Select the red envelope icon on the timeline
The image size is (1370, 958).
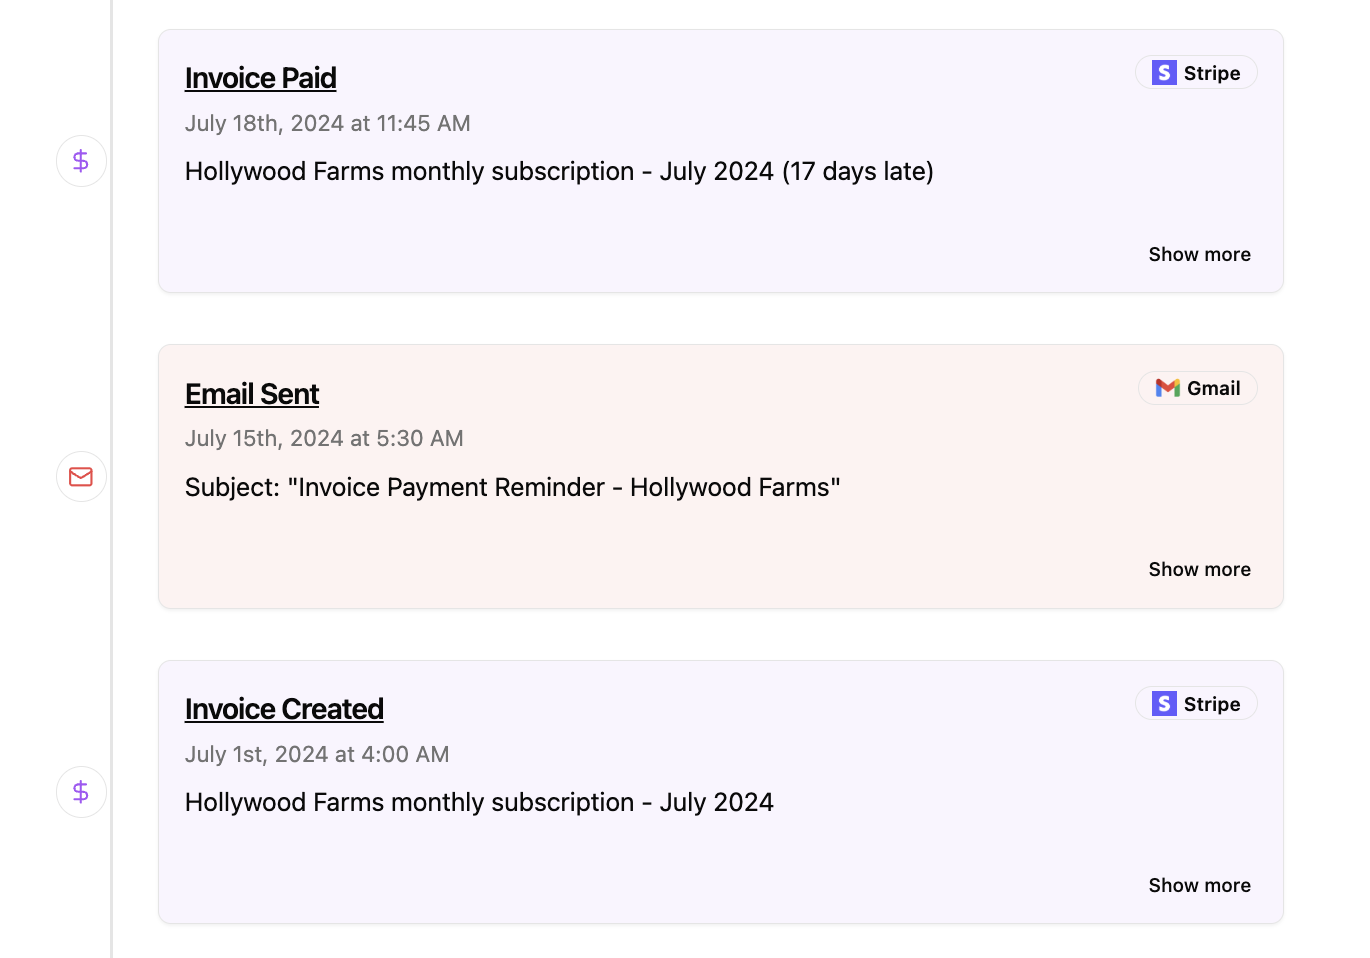tap(81, 477)
